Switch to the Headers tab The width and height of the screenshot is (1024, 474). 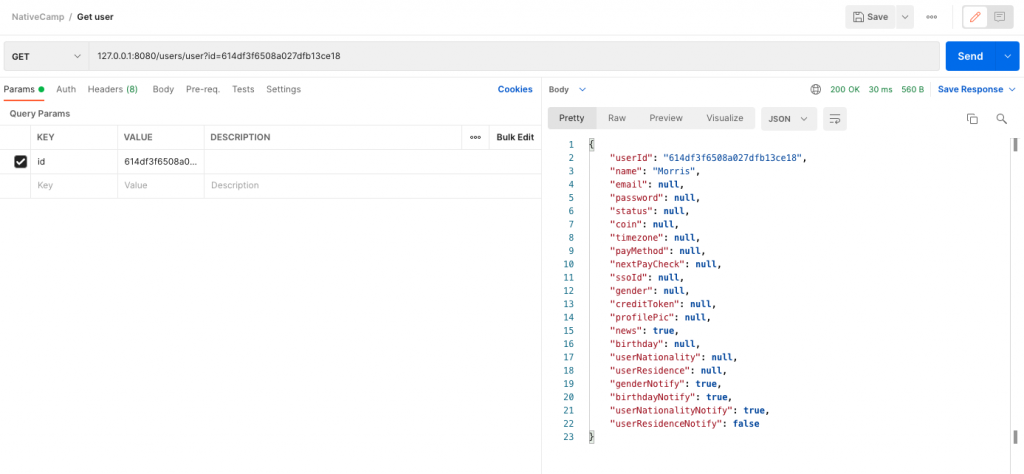[112, 89]
